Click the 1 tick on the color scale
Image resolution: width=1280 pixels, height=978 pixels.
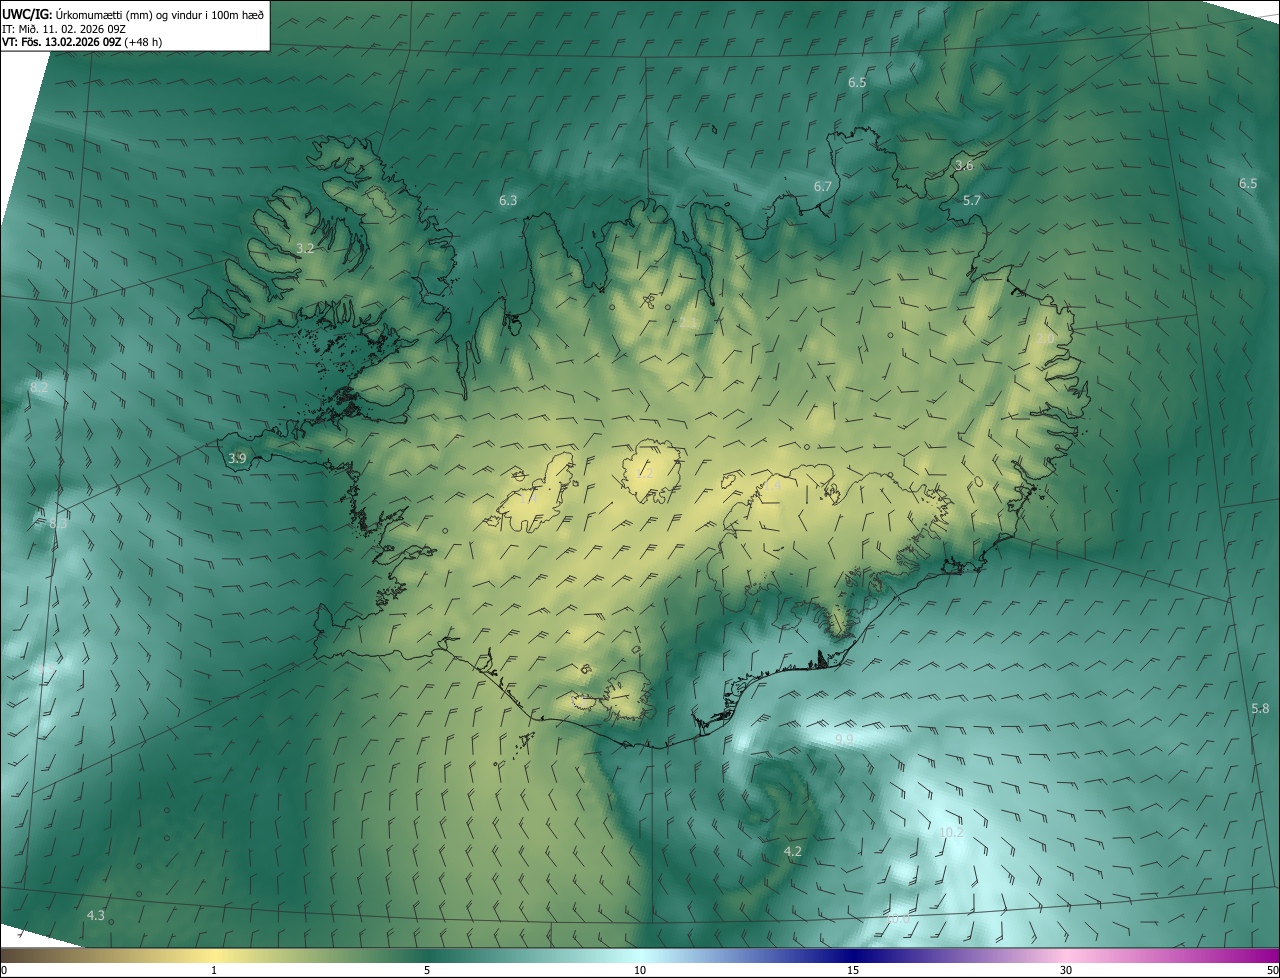214,971
